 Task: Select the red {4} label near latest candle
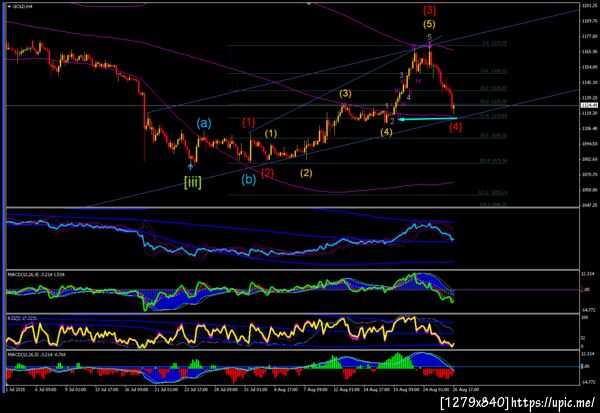pos(455,127)
